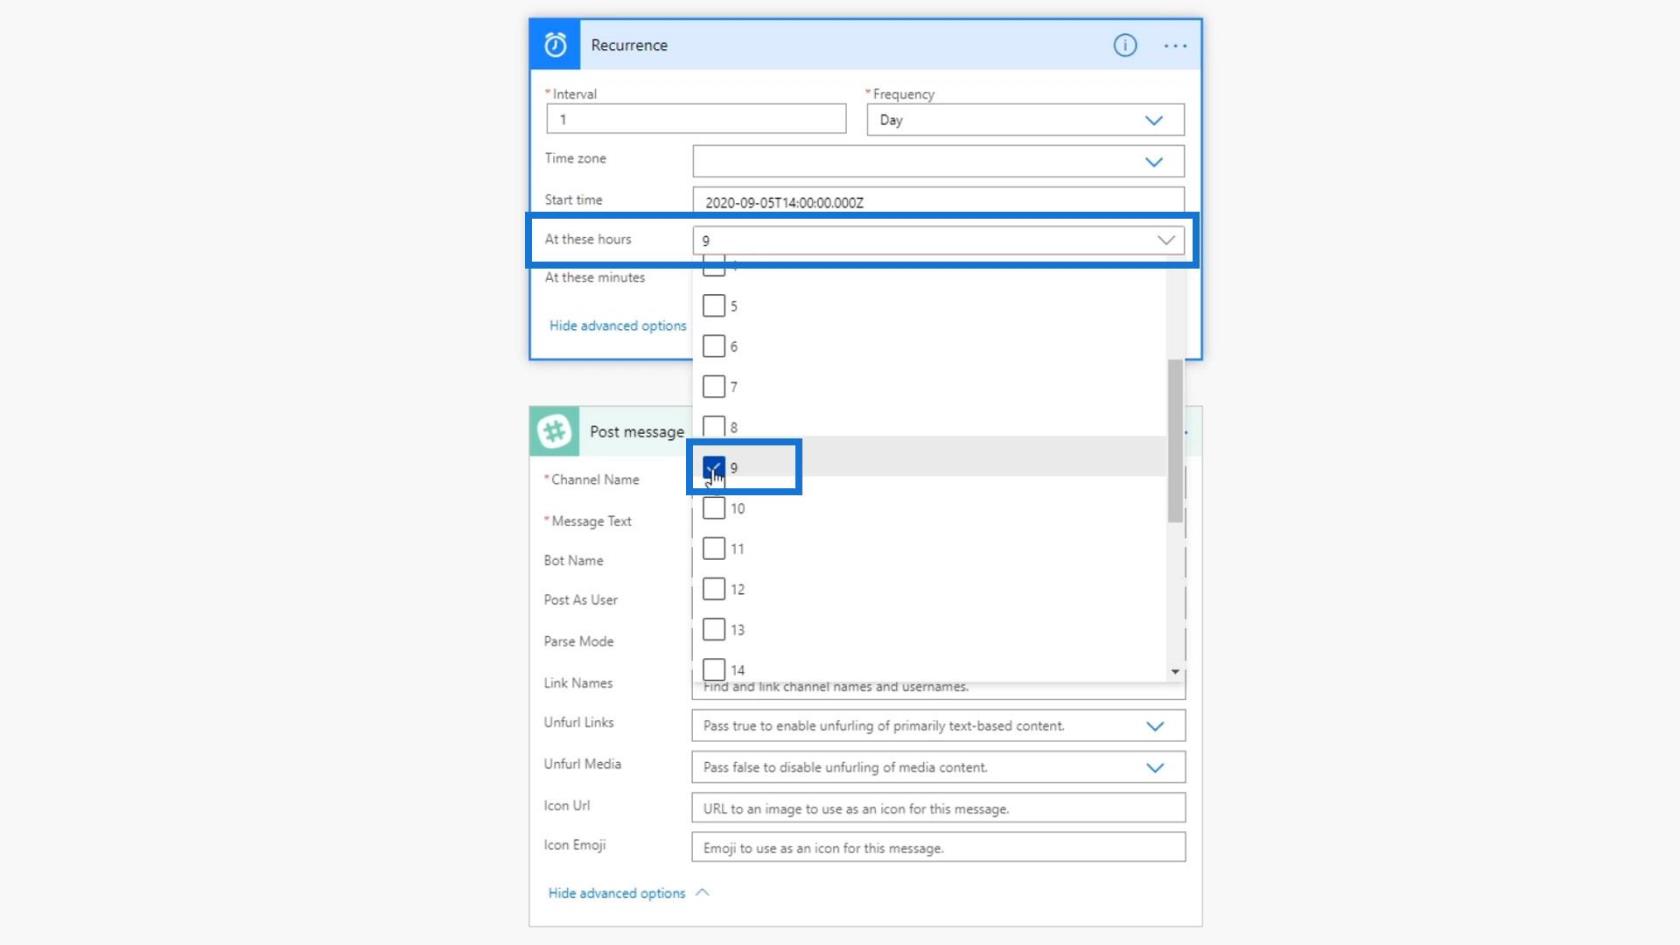
Task: Click the hours list scroll down arrow
Action: click(x=1175, y=672)
